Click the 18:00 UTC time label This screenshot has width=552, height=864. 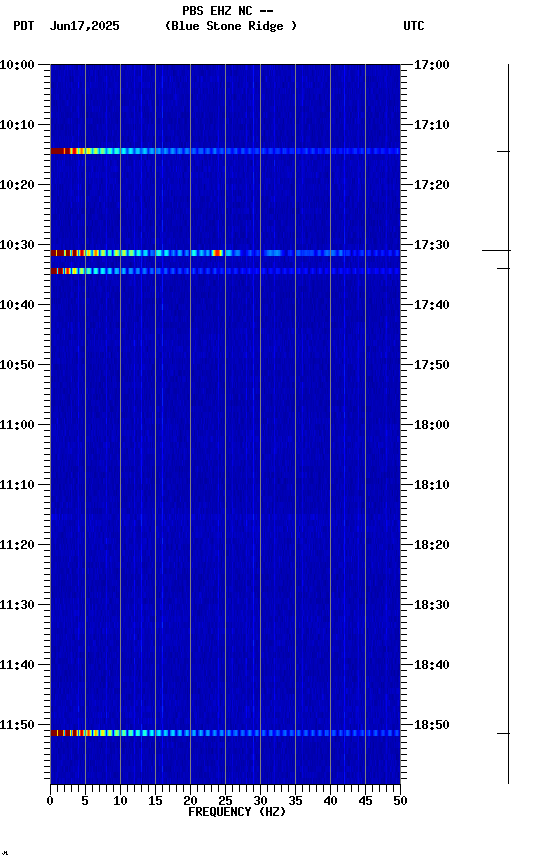pos(431,425)
